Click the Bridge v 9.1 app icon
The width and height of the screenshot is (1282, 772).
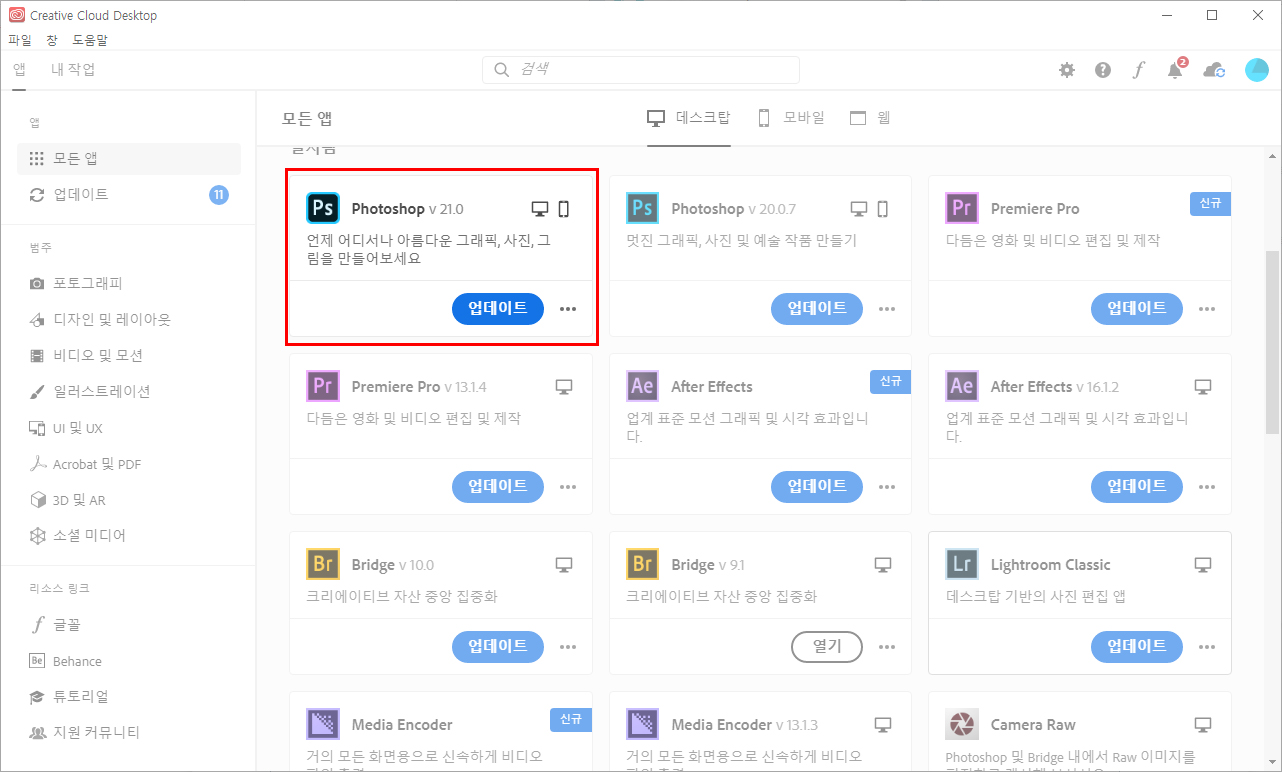click(x=642, y=564)
